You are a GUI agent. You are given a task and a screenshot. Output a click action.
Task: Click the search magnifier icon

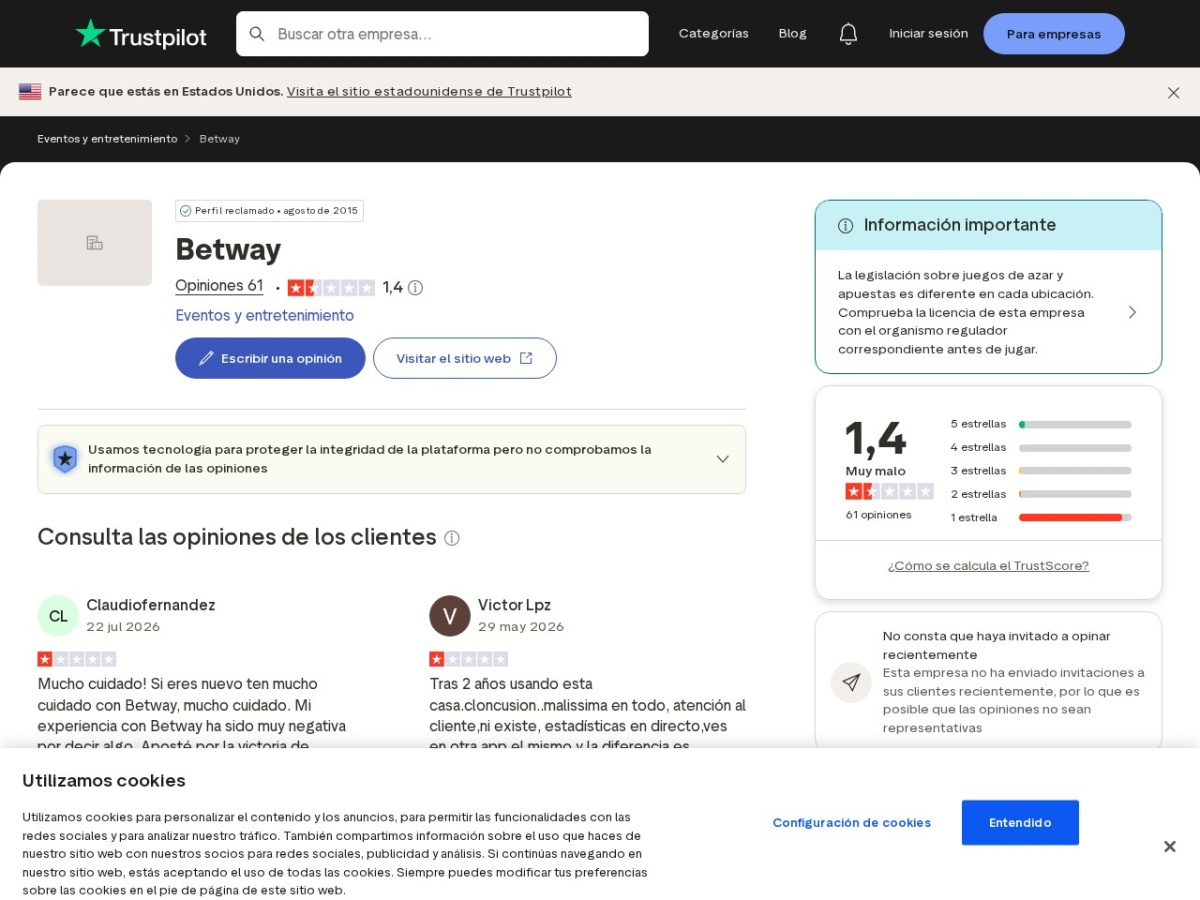tap(257, 34)
